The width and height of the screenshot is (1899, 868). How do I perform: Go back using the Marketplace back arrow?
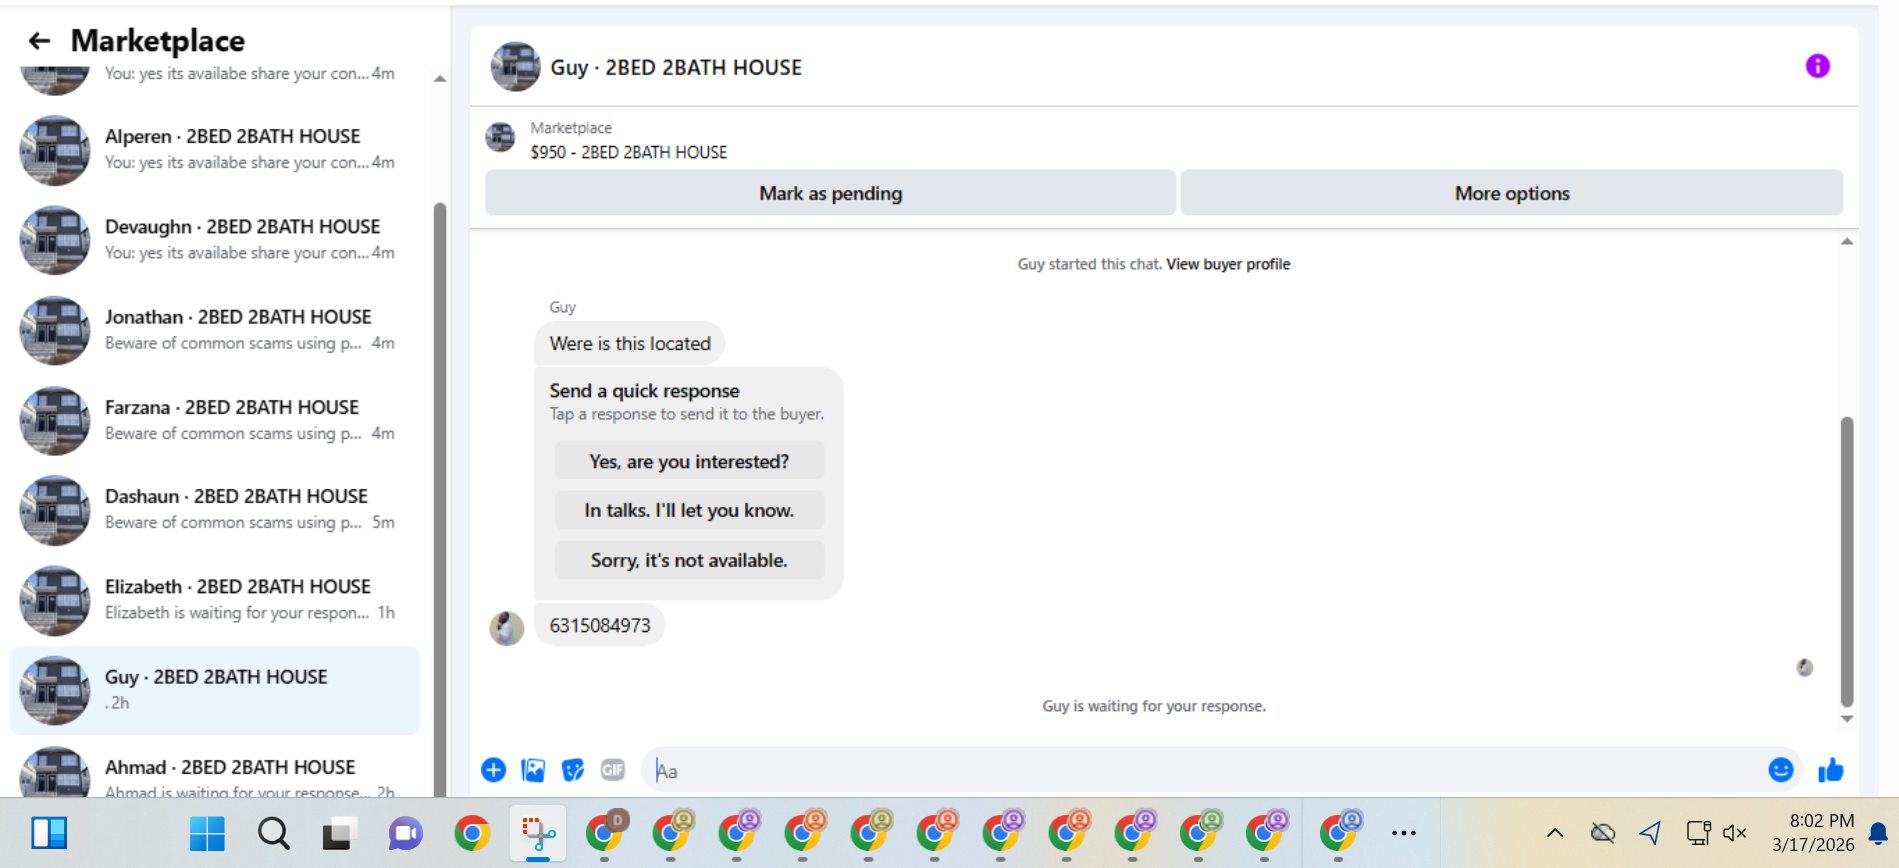coord(39,41)
